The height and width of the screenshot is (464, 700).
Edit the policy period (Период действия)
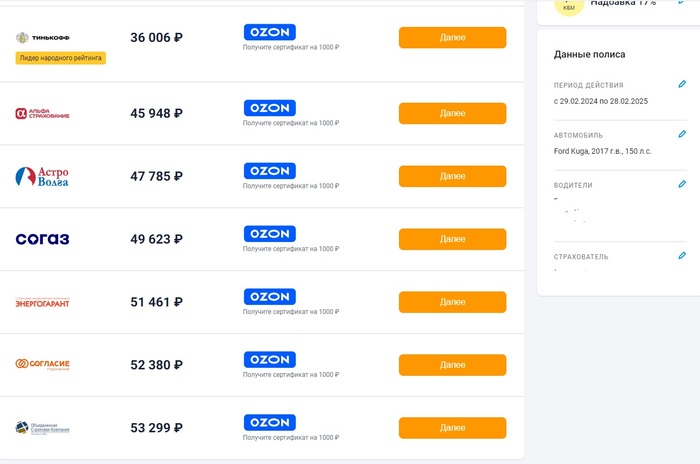tap(682, 85)
